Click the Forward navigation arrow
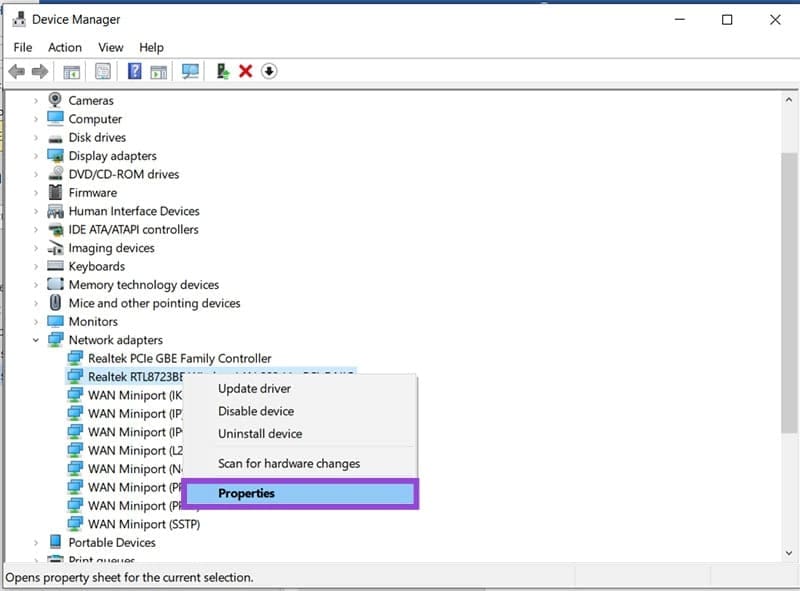Viewport: 800px width, 591px height. [40, 71]
